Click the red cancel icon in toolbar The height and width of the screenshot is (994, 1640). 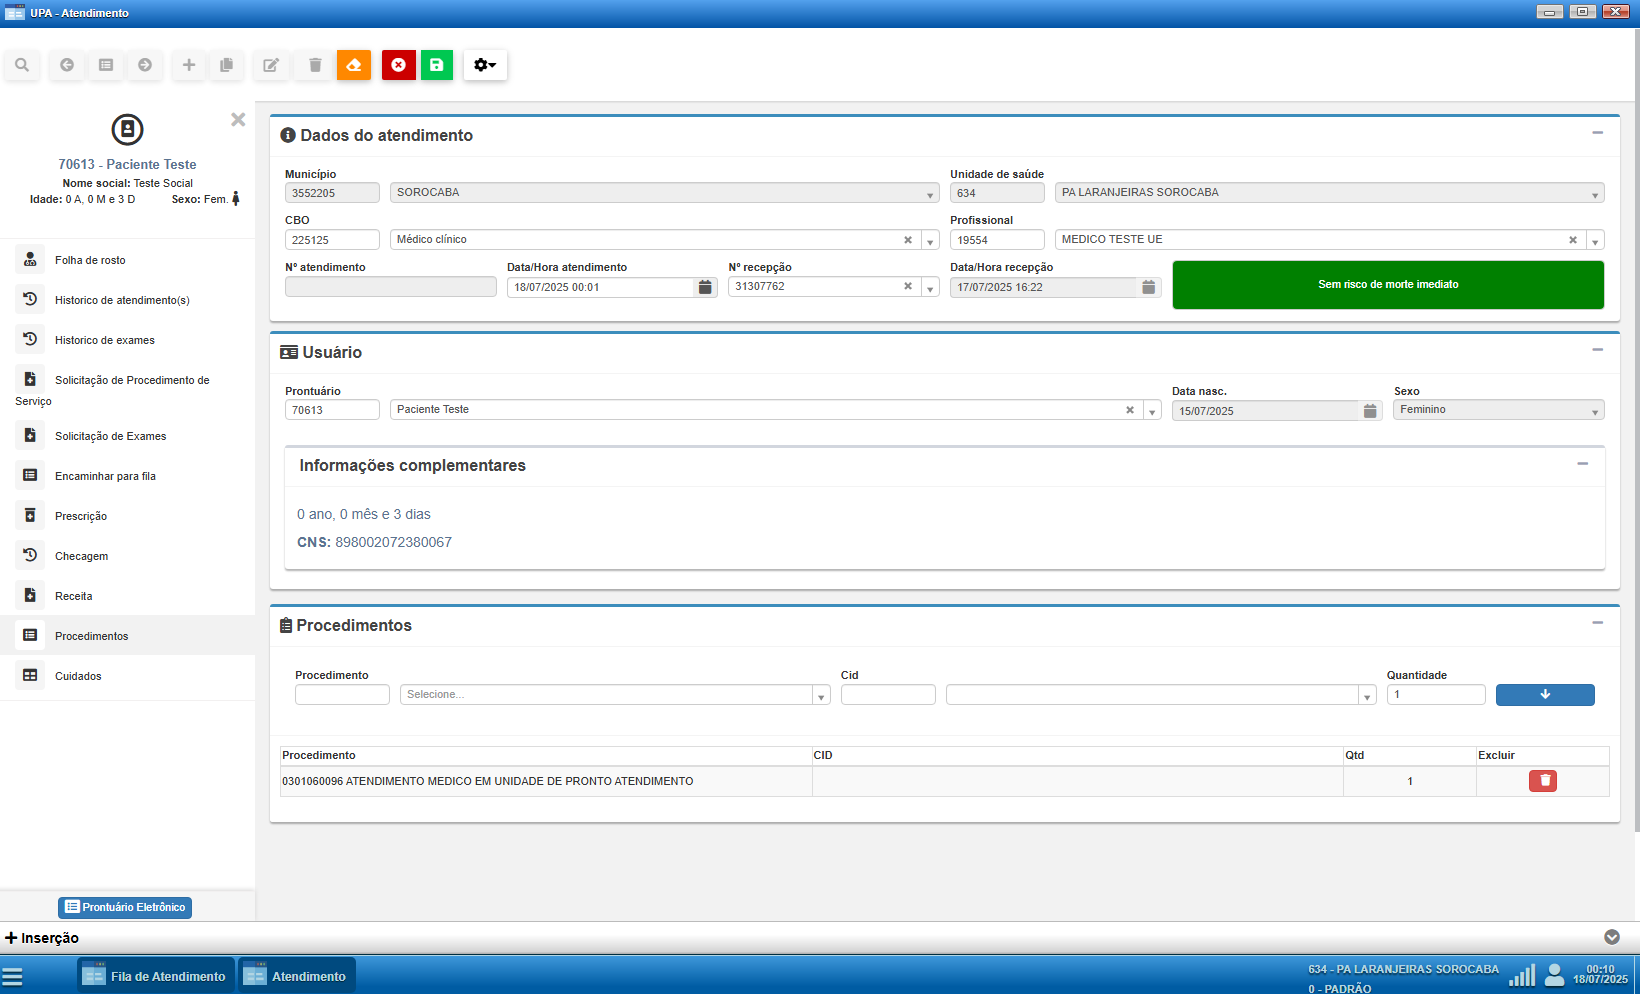point(398,65)
